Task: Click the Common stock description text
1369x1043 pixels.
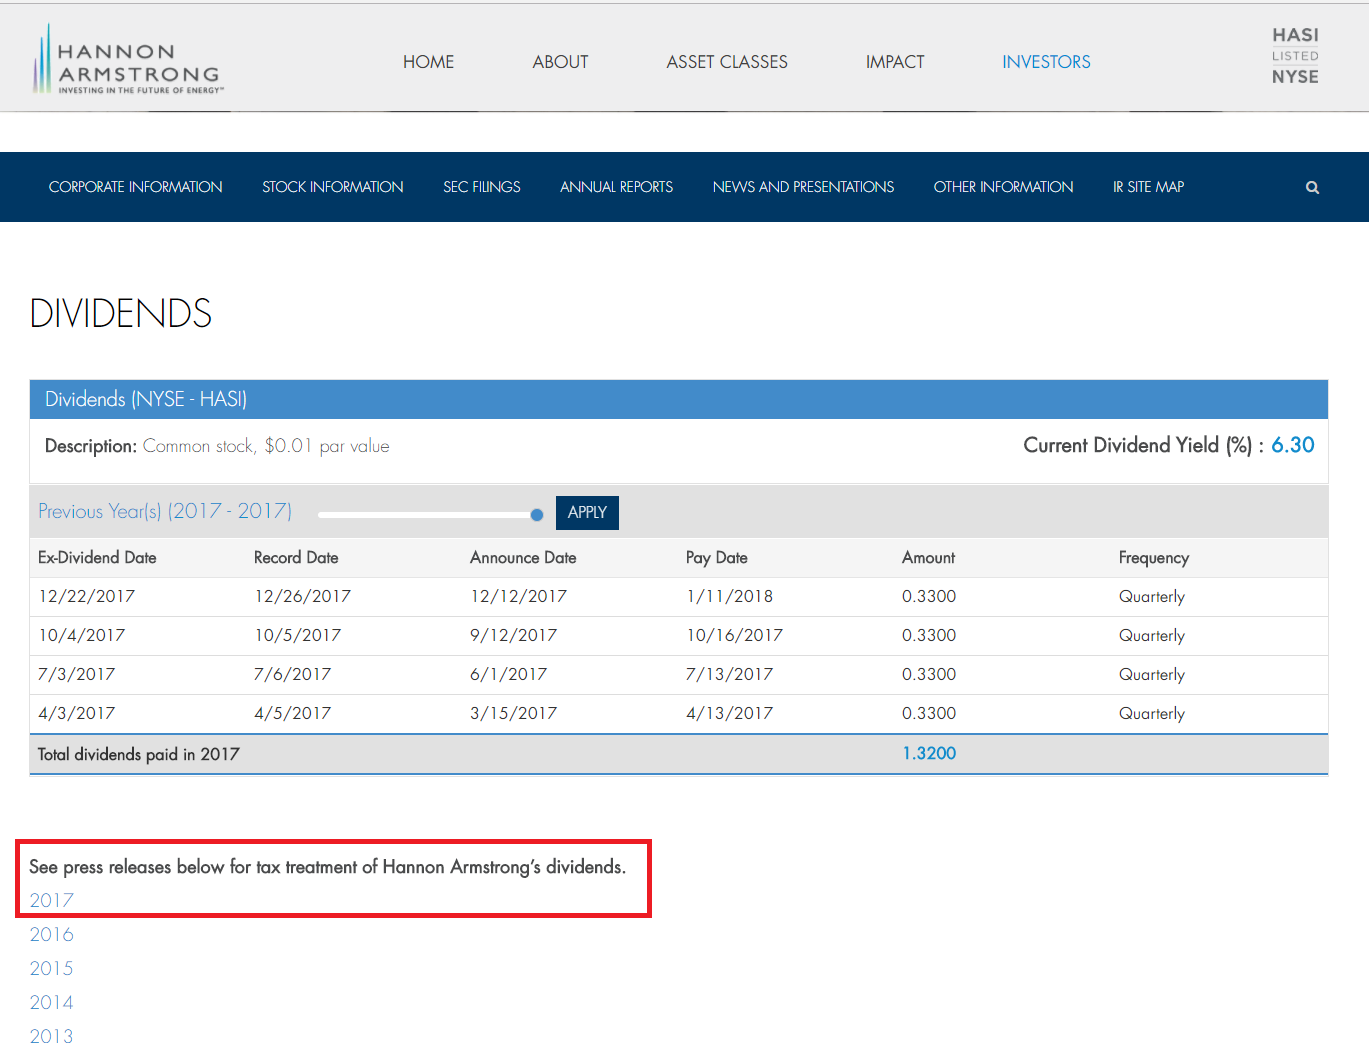Action: tap(266, 447)
